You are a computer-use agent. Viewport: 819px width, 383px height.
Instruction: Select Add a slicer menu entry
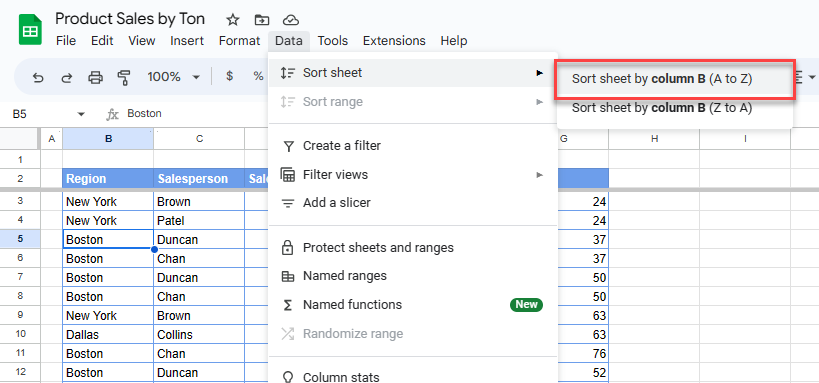click(x=413, y=203)
